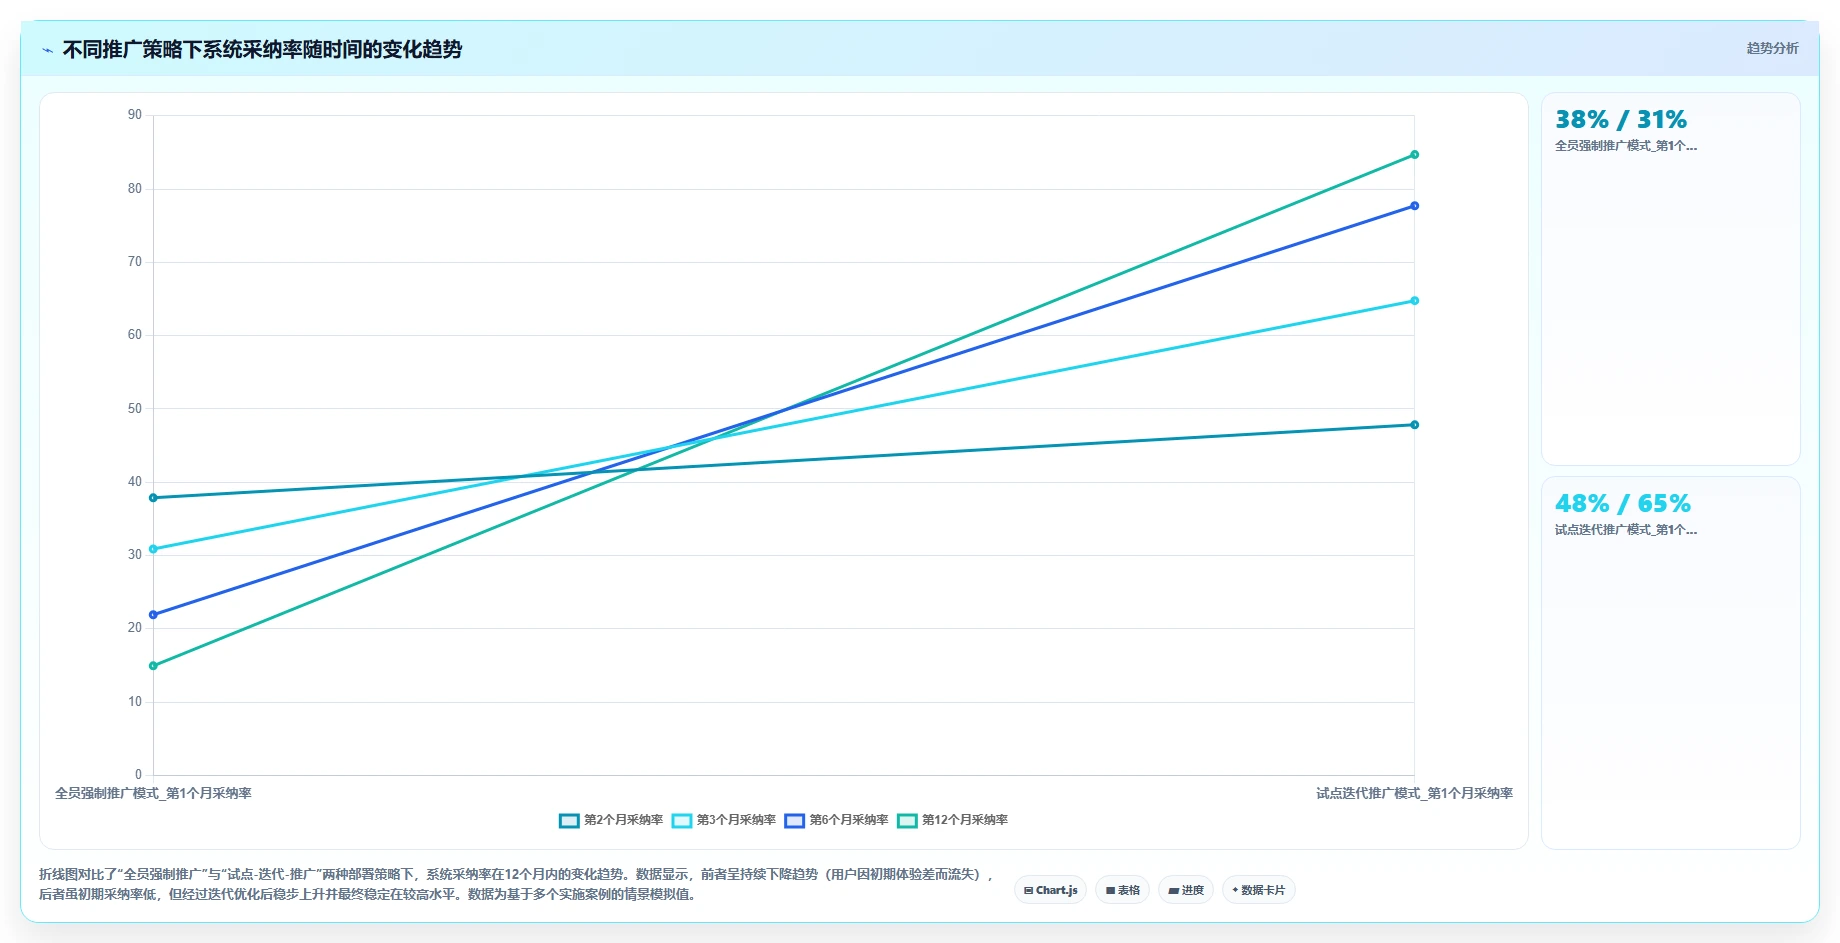This screenshot has height=943, width=1840.
Task: Click the 进度 tag
Action: point(1186,890)
